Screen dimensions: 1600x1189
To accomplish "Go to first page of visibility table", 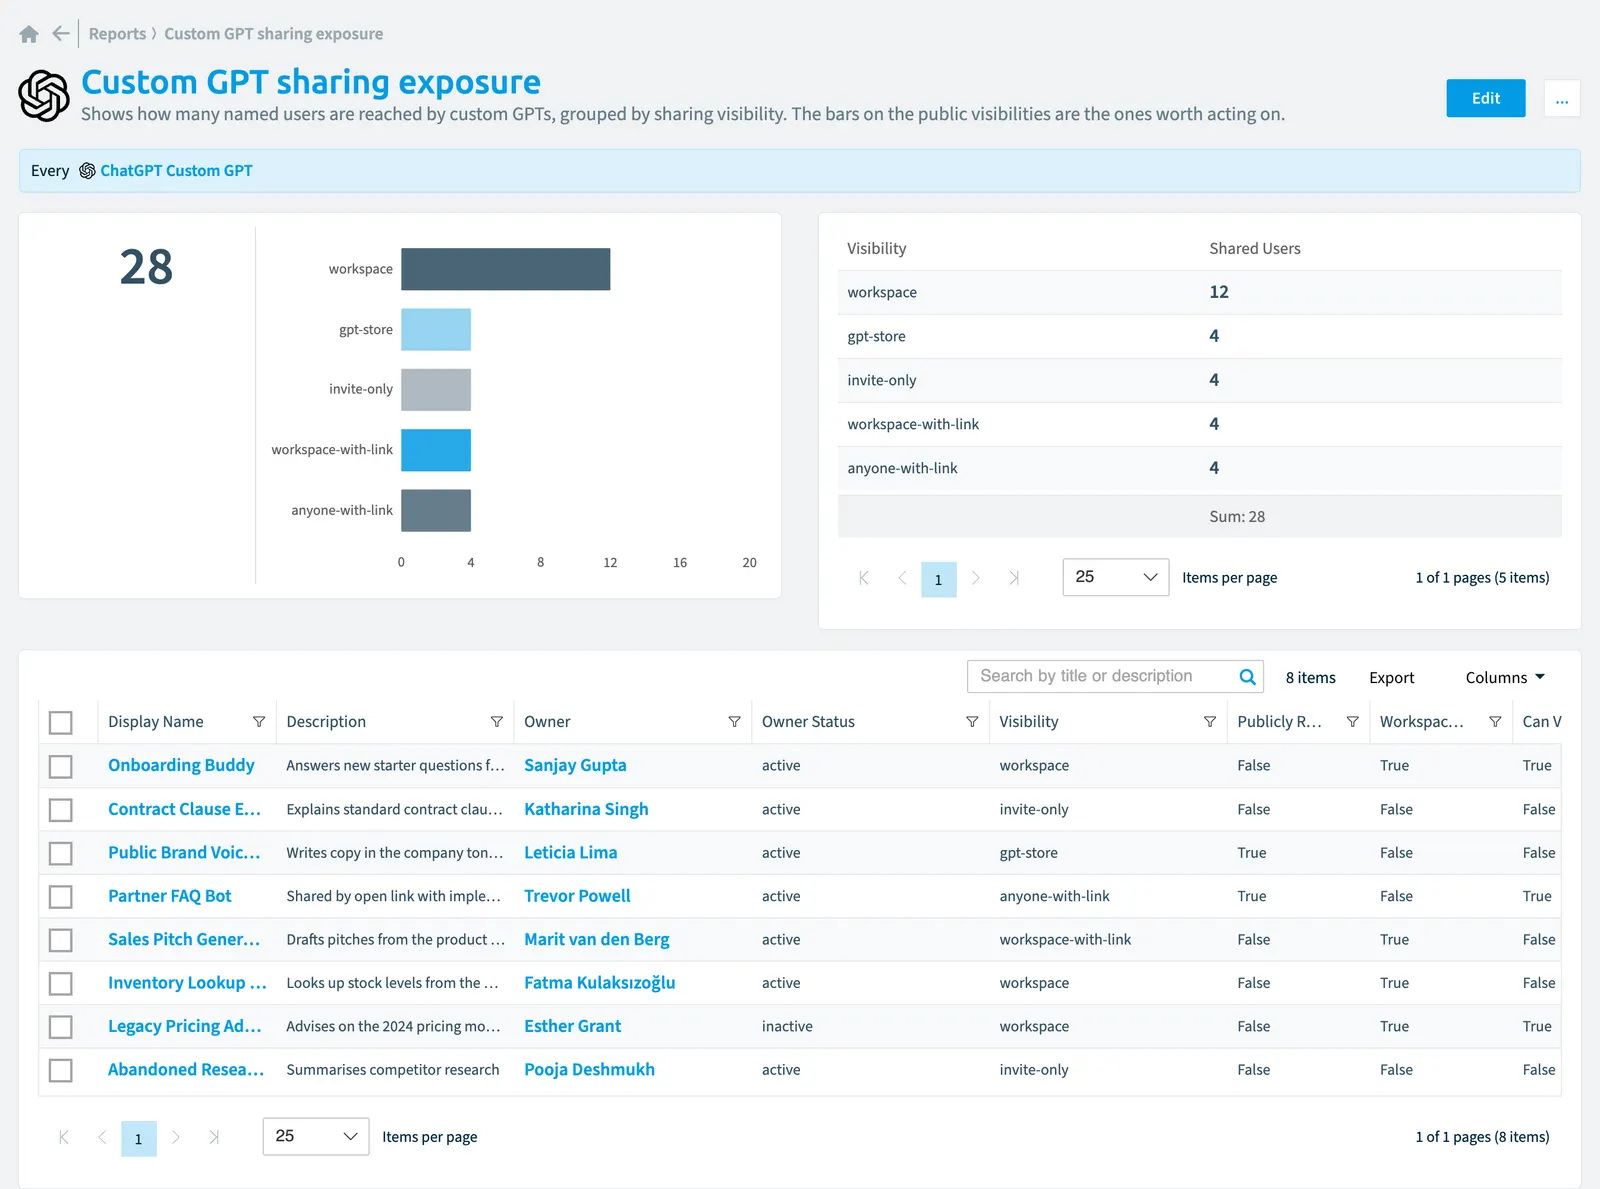I will click(864, 578).
